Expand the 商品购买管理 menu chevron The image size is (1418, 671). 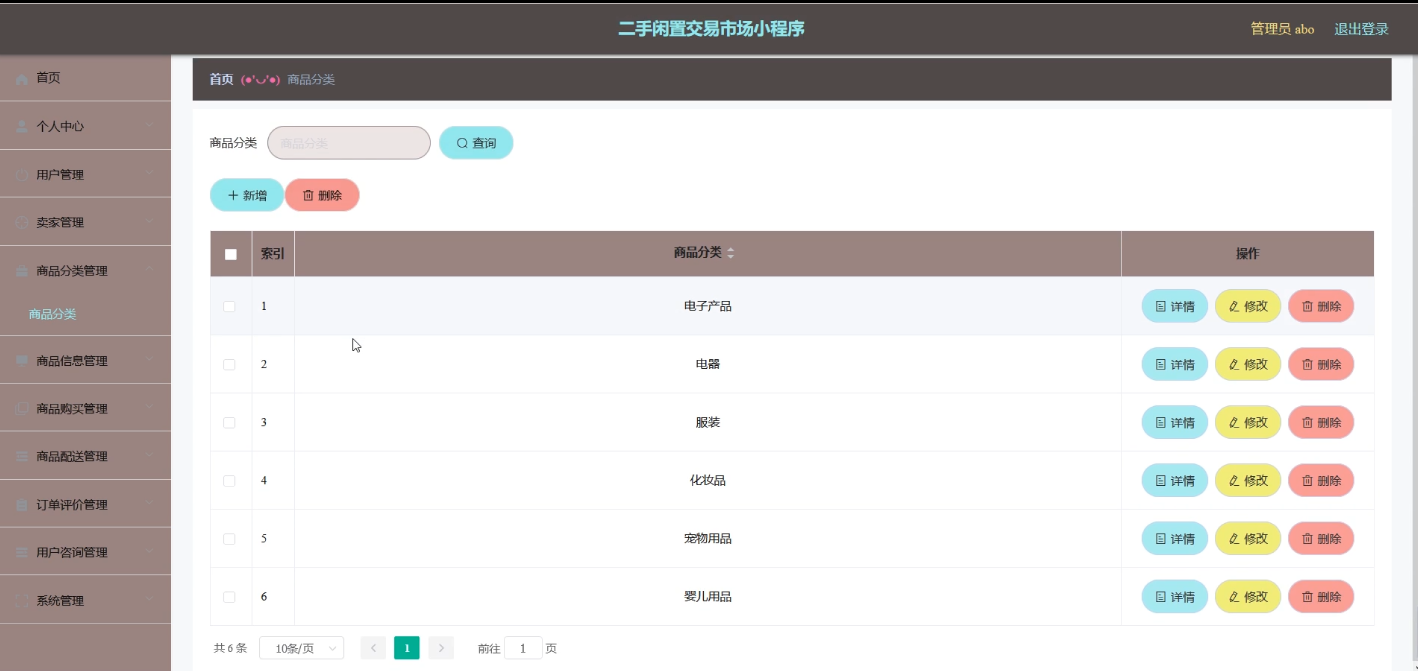[x=150, y=408]
